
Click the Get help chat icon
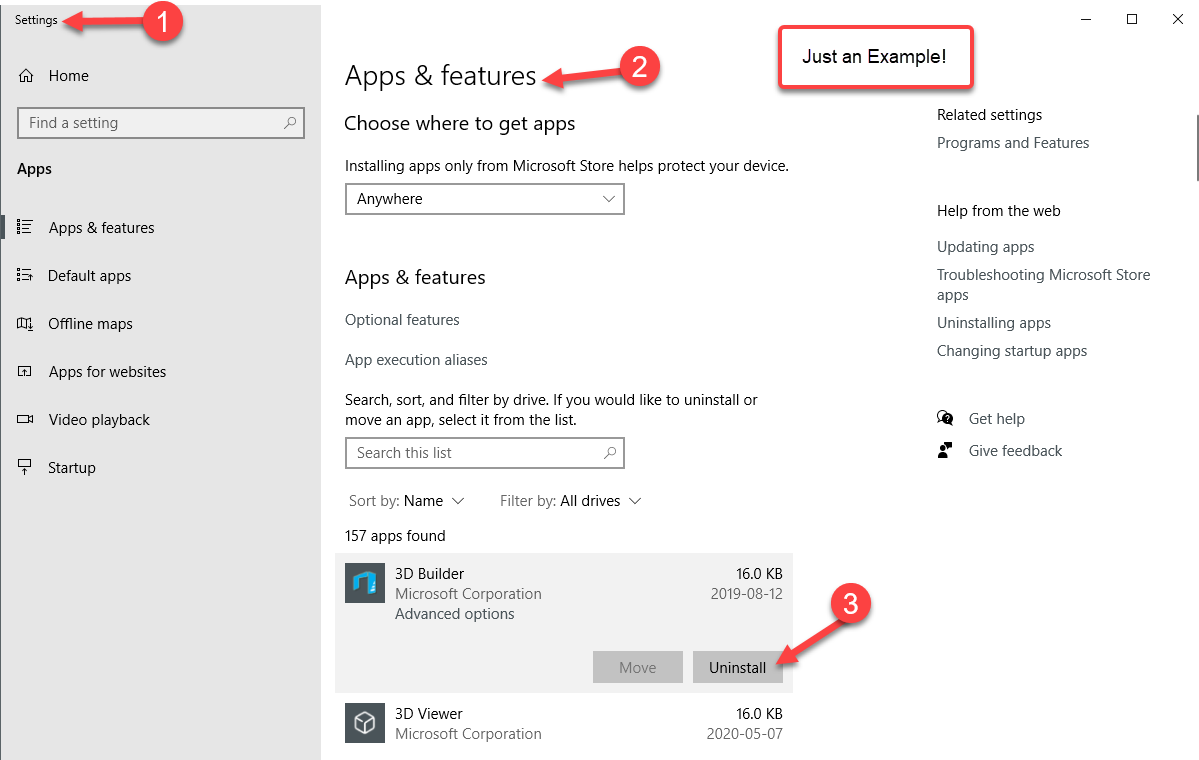coord(945,418)
